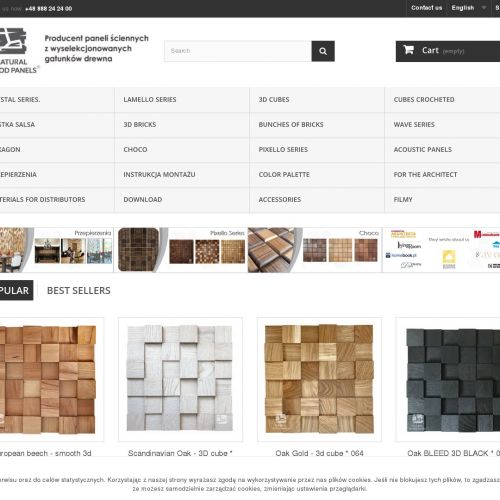Viewport: 500px width, 500px height.
Task: Click the Natural Wood Panels logo
Action: pos(19,51)
